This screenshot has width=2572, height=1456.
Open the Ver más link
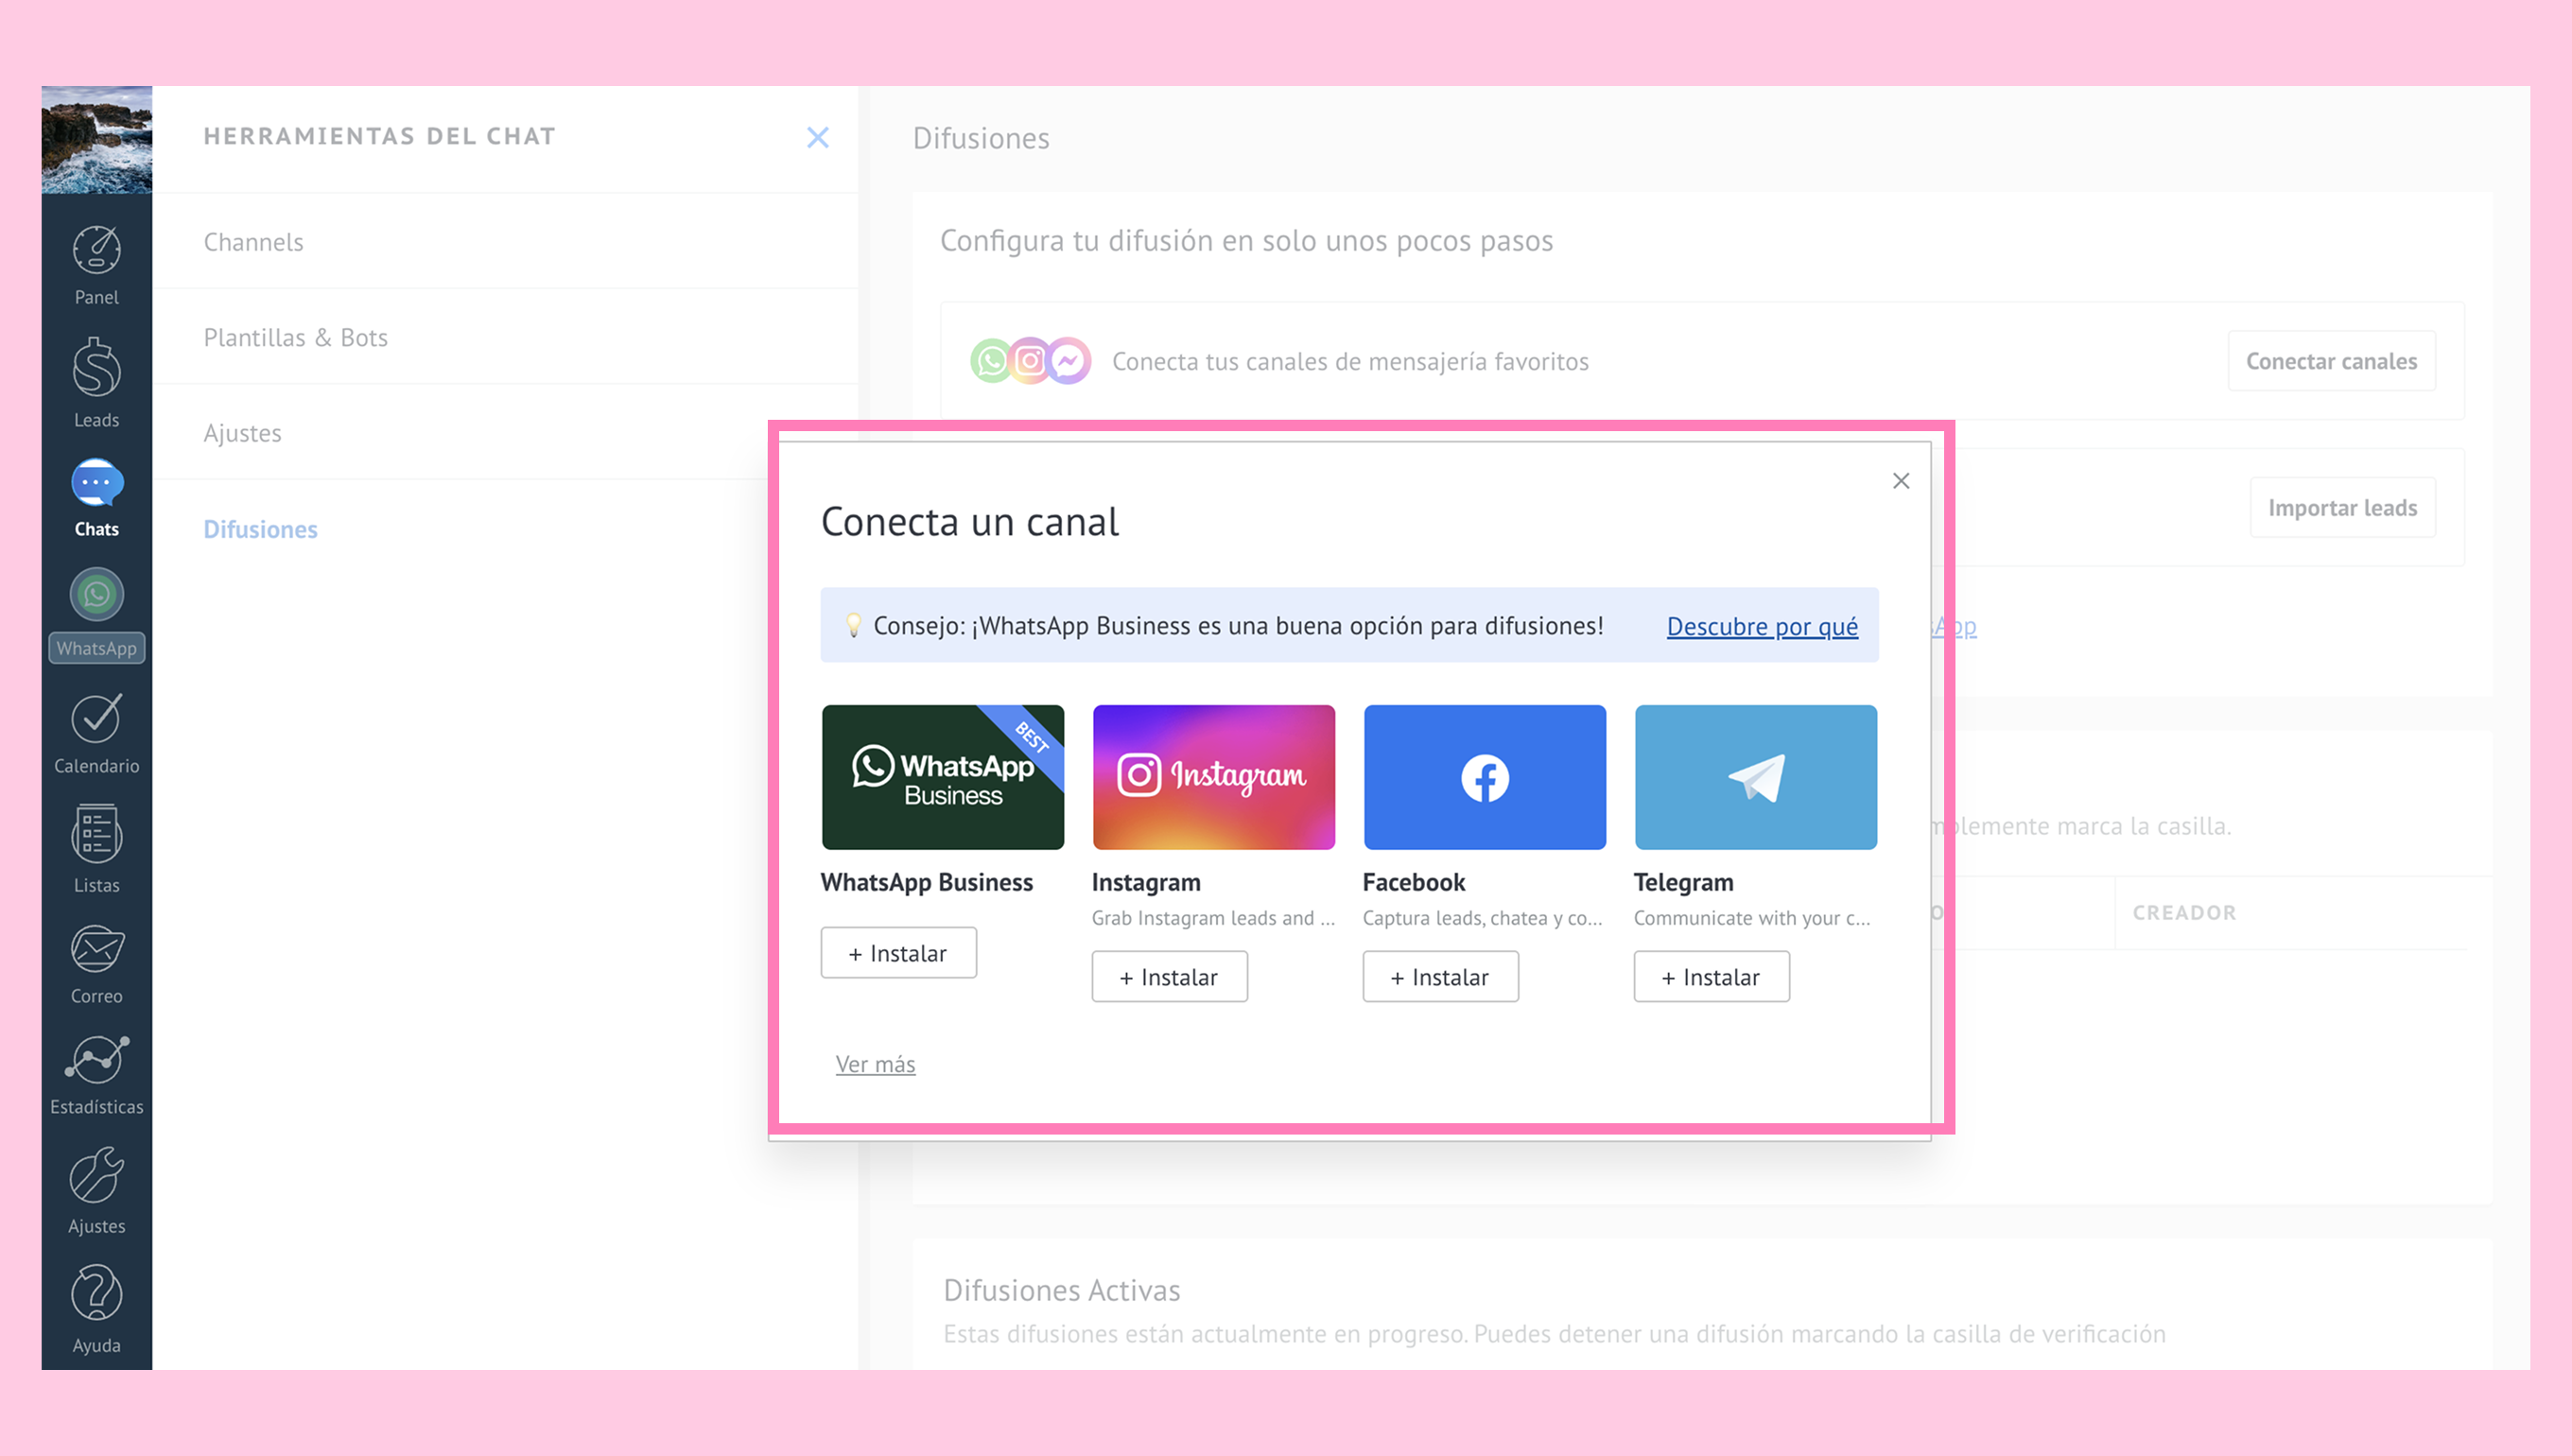point(875,1064)
